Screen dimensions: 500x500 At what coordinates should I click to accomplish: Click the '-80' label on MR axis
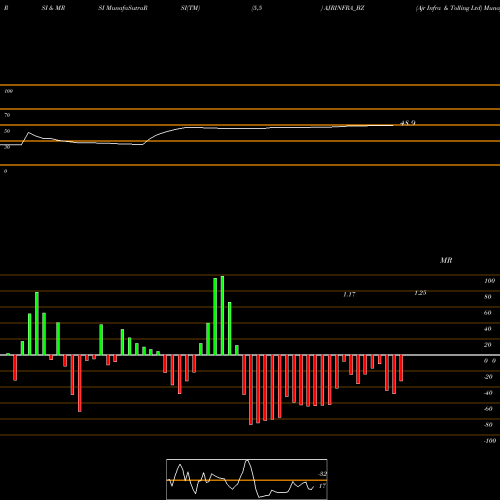(x=488, y=425)
